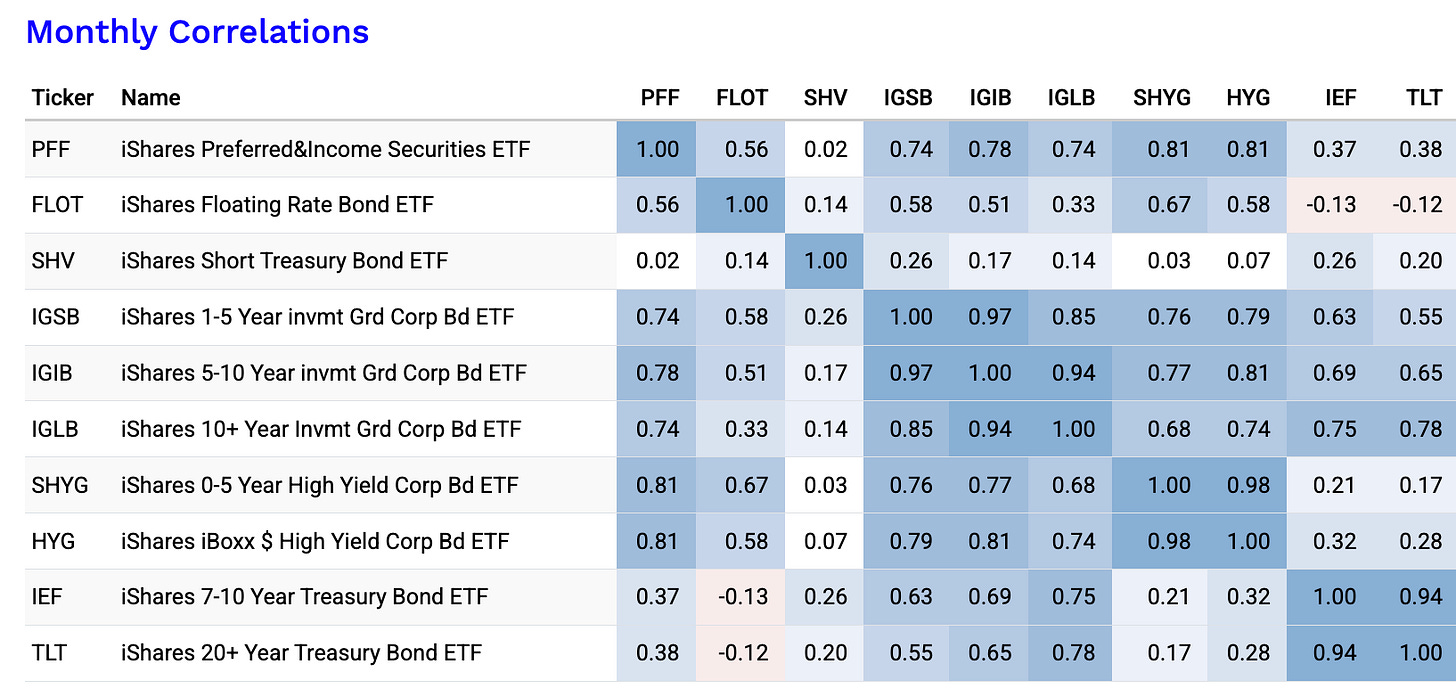Select iShares 20+ Year Treasury Bond ETF
This screenshot has height=690, width=1456.
point(301,653)
